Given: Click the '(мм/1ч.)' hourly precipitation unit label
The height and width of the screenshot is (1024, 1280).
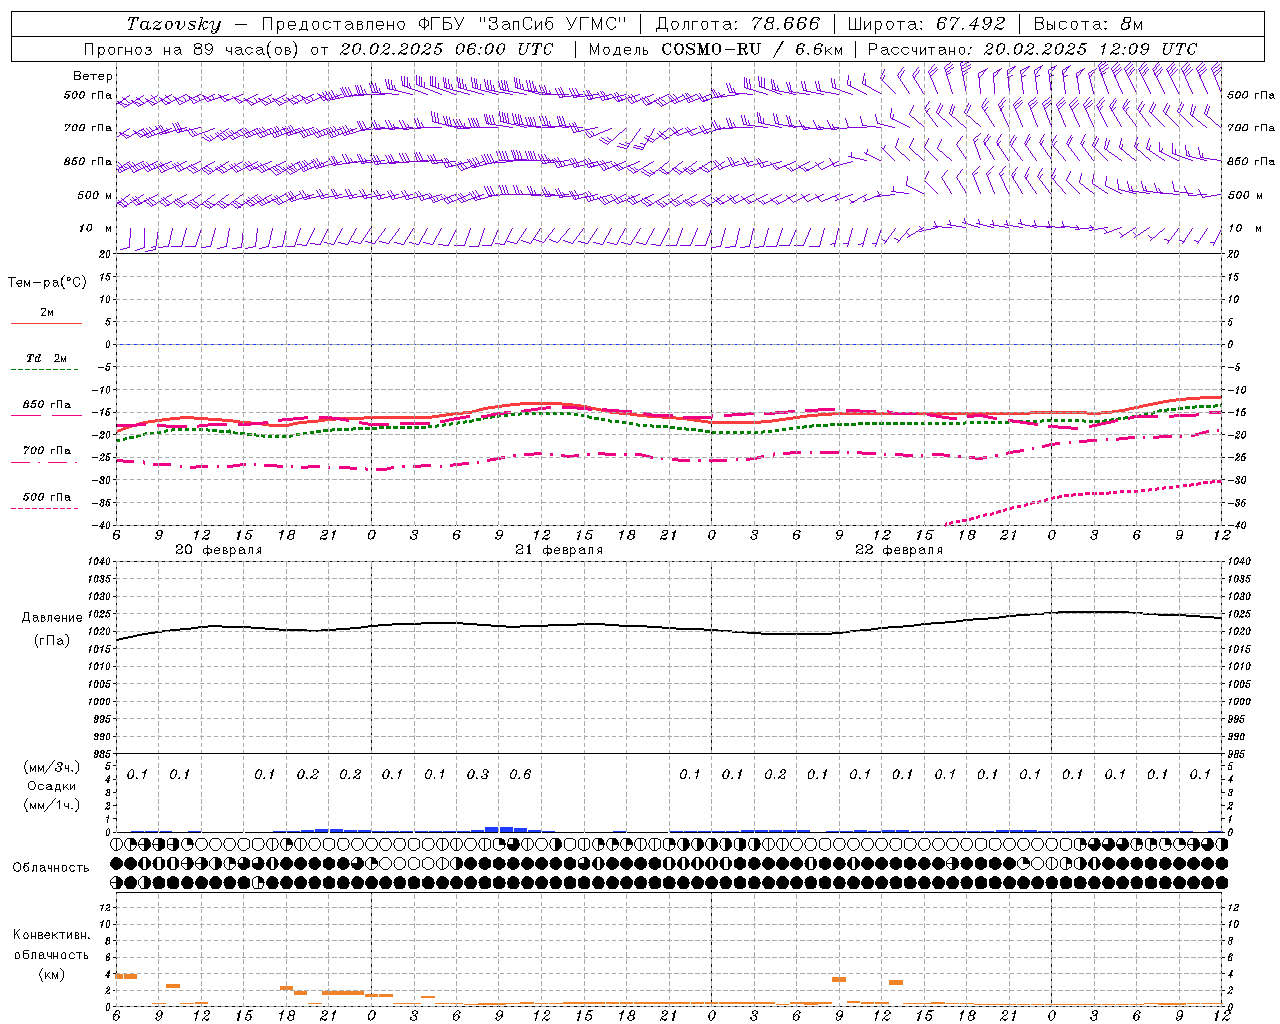Looking at the screenshot, I should coord(52,805).
